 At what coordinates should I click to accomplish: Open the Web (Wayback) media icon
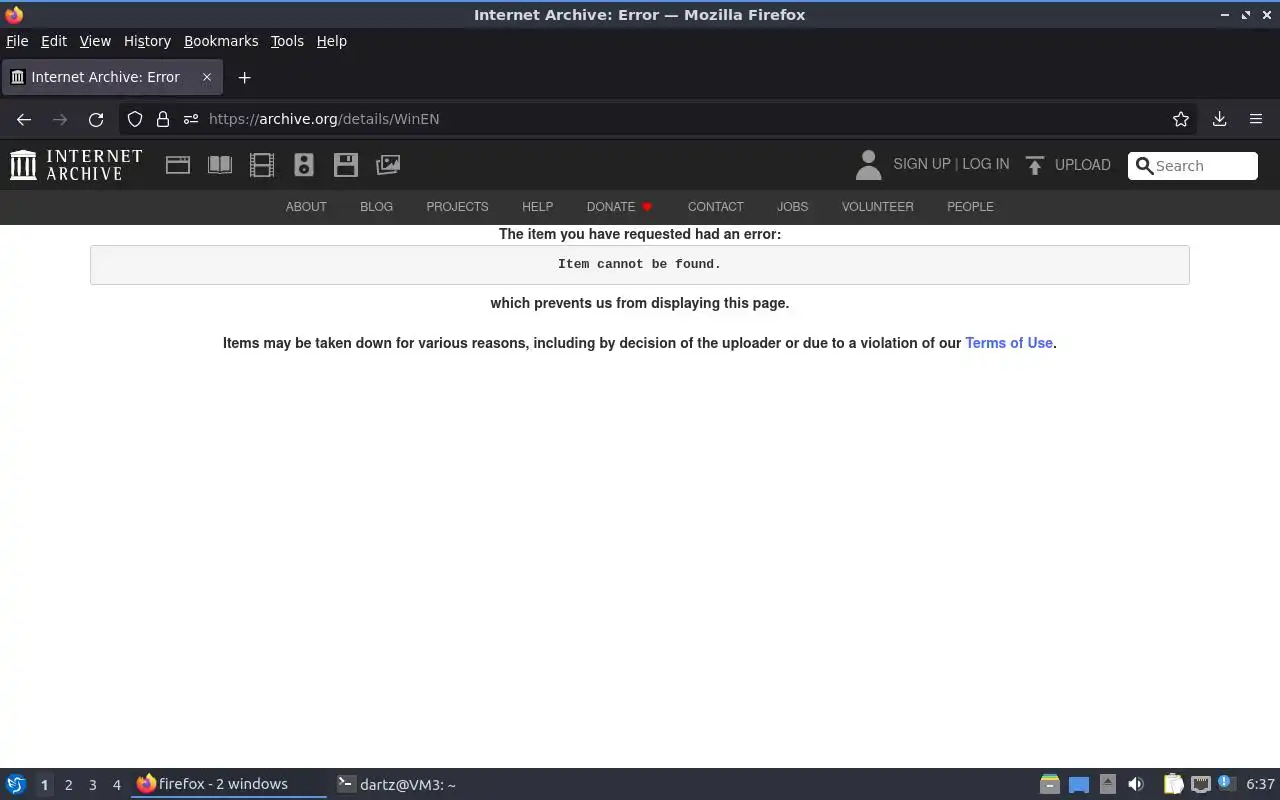(x=178, y=165)
